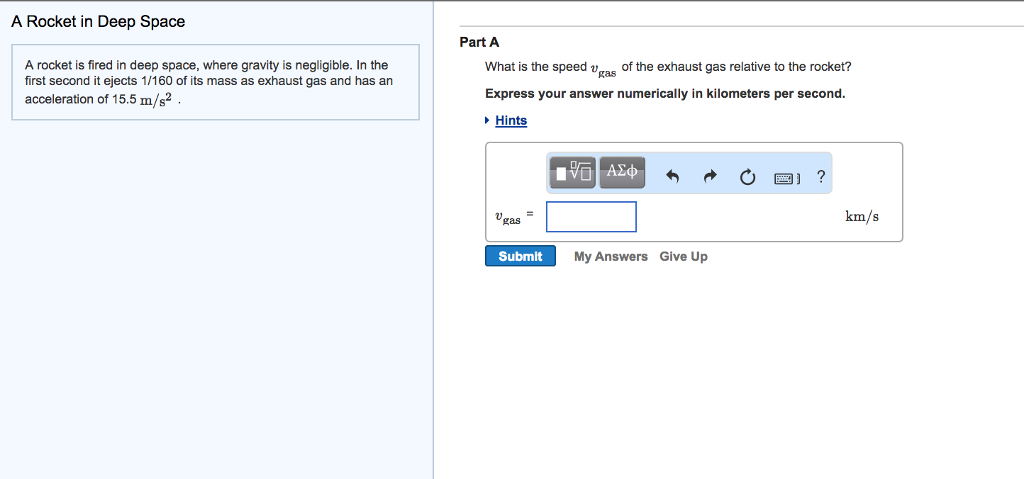1024x479 pixels.
Task: Open the Greek symbols ΑΣϕ palette
Action: point(622,172)
